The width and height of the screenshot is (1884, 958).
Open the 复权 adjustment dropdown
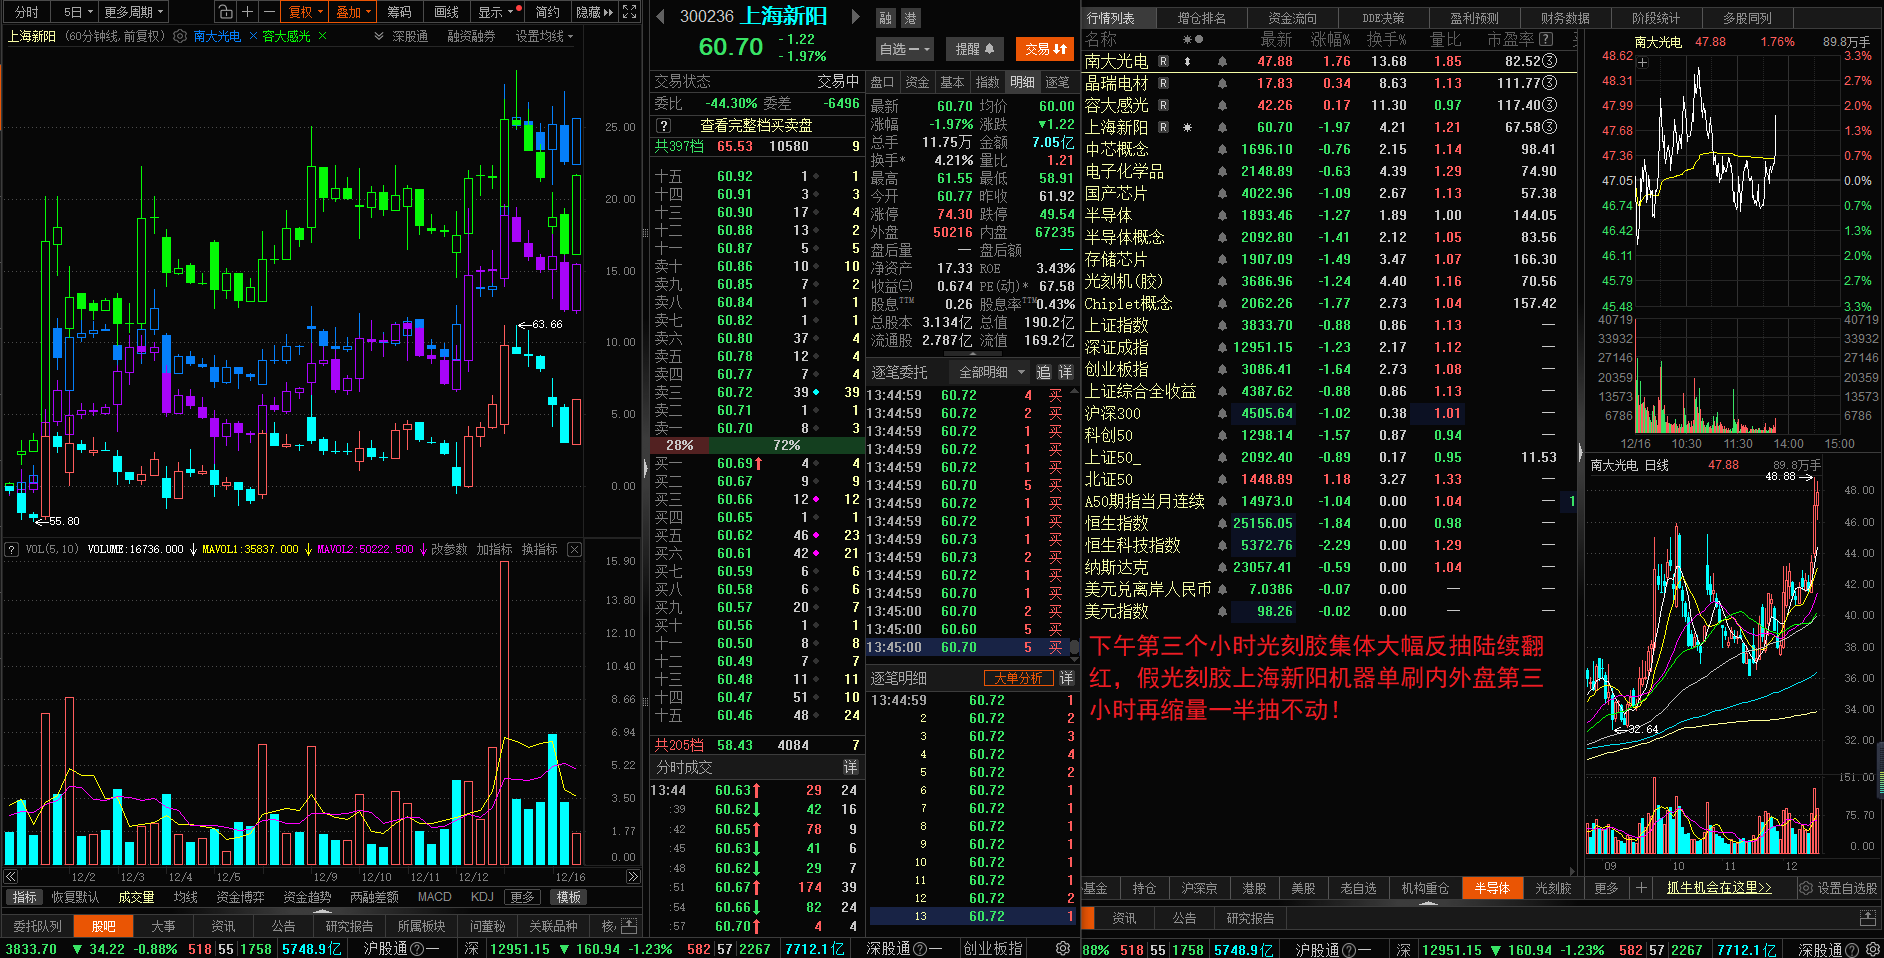(305, 12)
